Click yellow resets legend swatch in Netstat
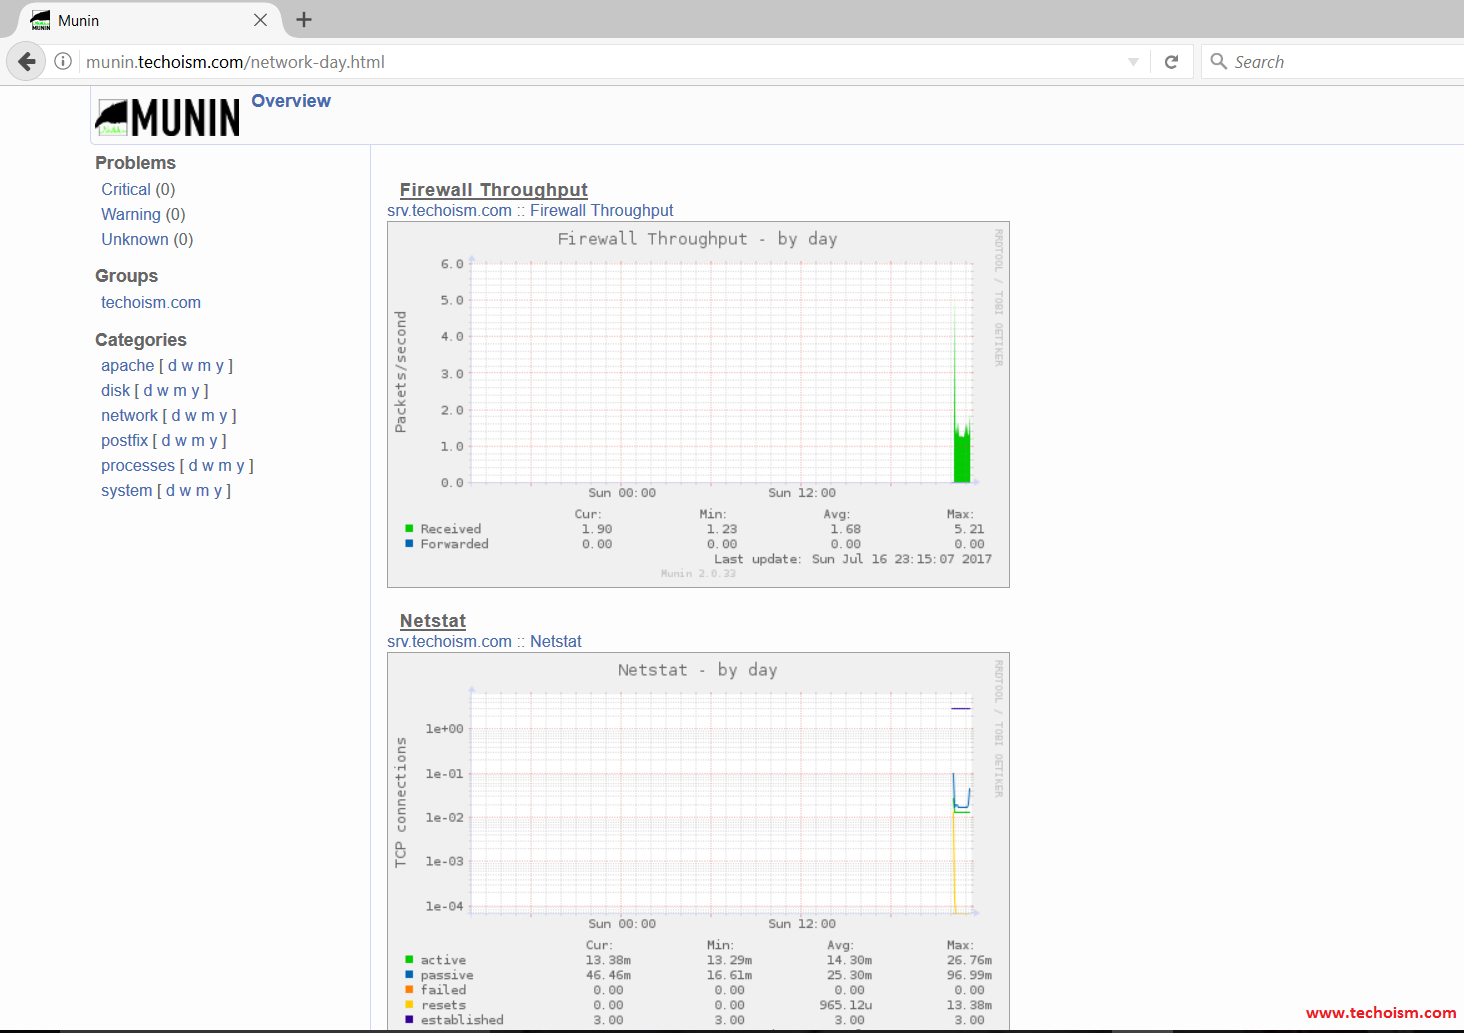Image resolution: width=1464 pixels, height=1033 pixels. click(409, 1004)
